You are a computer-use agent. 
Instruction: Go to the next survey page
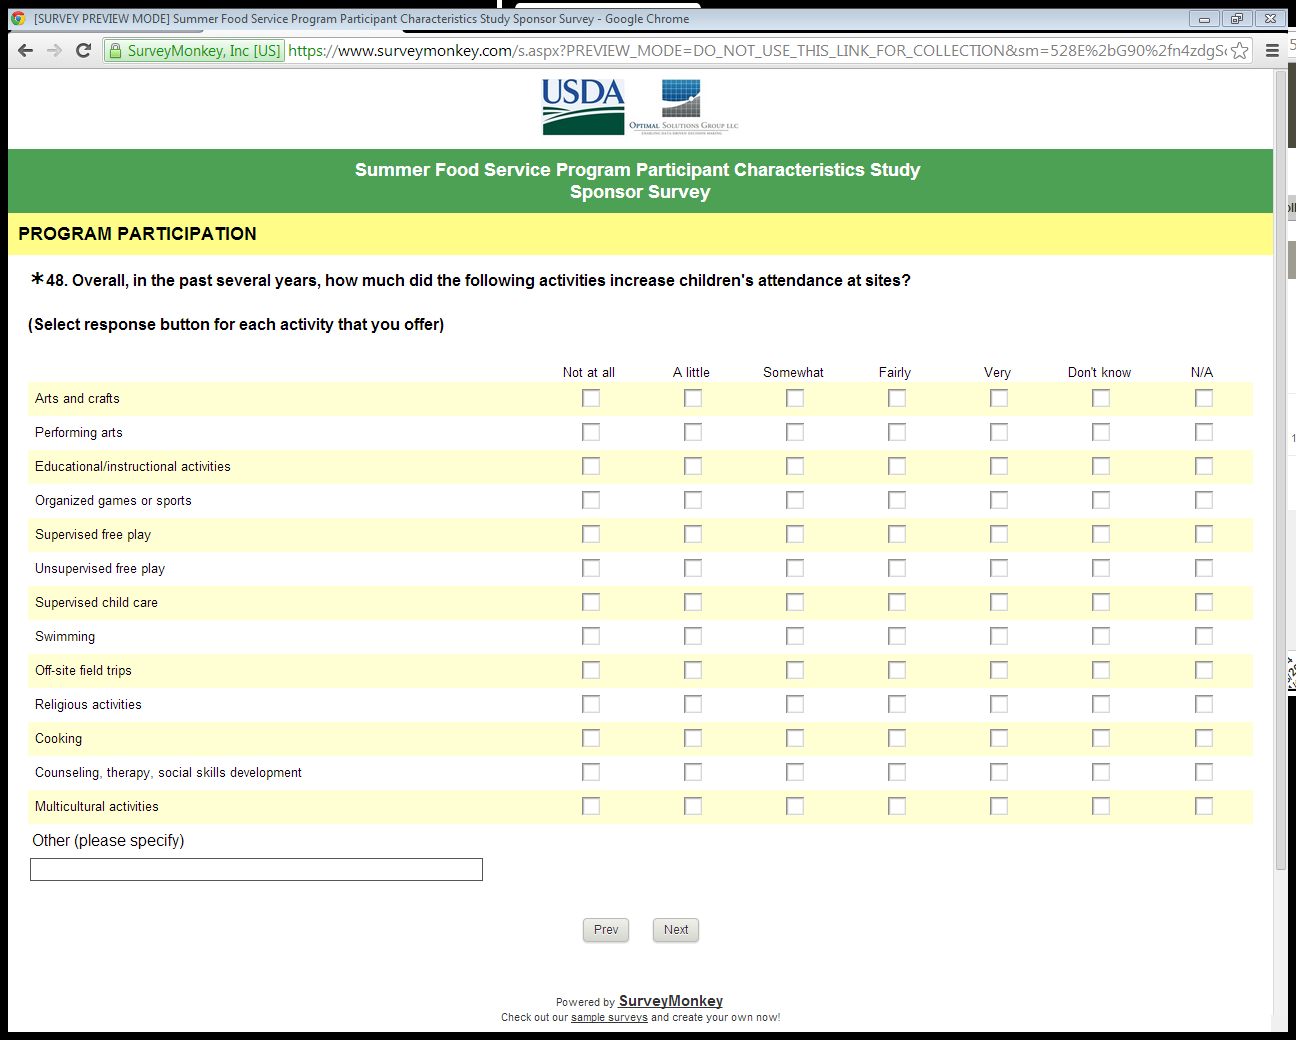[x=676, y=930]
